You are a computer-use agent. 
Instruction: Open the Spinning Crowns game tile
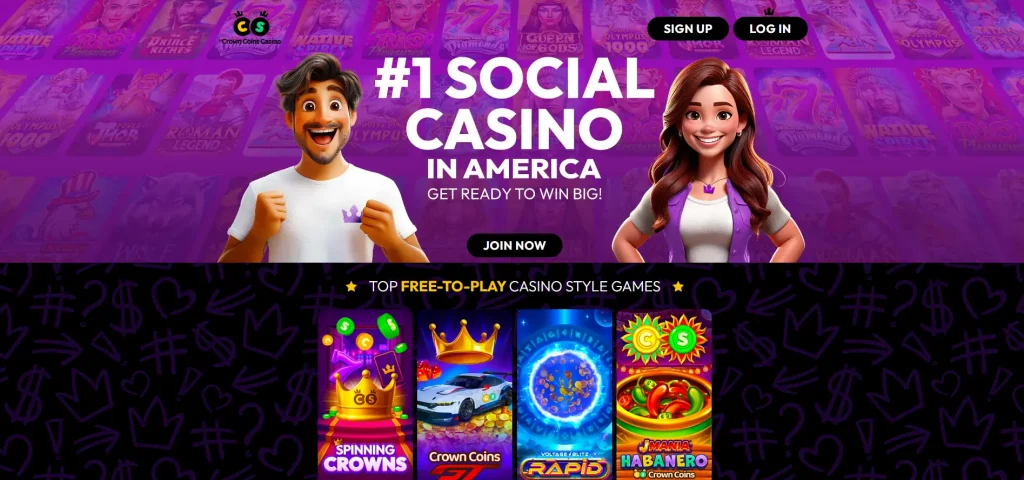366,394
